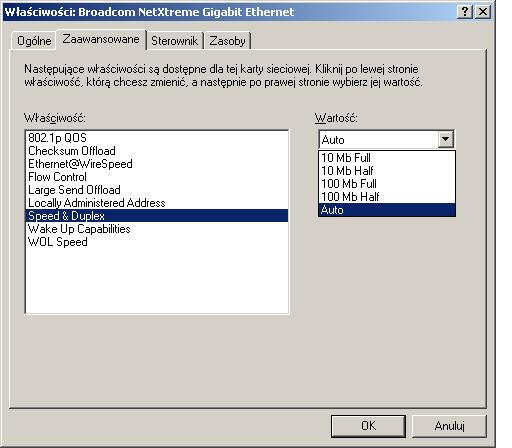
Task: Select Speed & Duplex property
Action: (157, 215)
